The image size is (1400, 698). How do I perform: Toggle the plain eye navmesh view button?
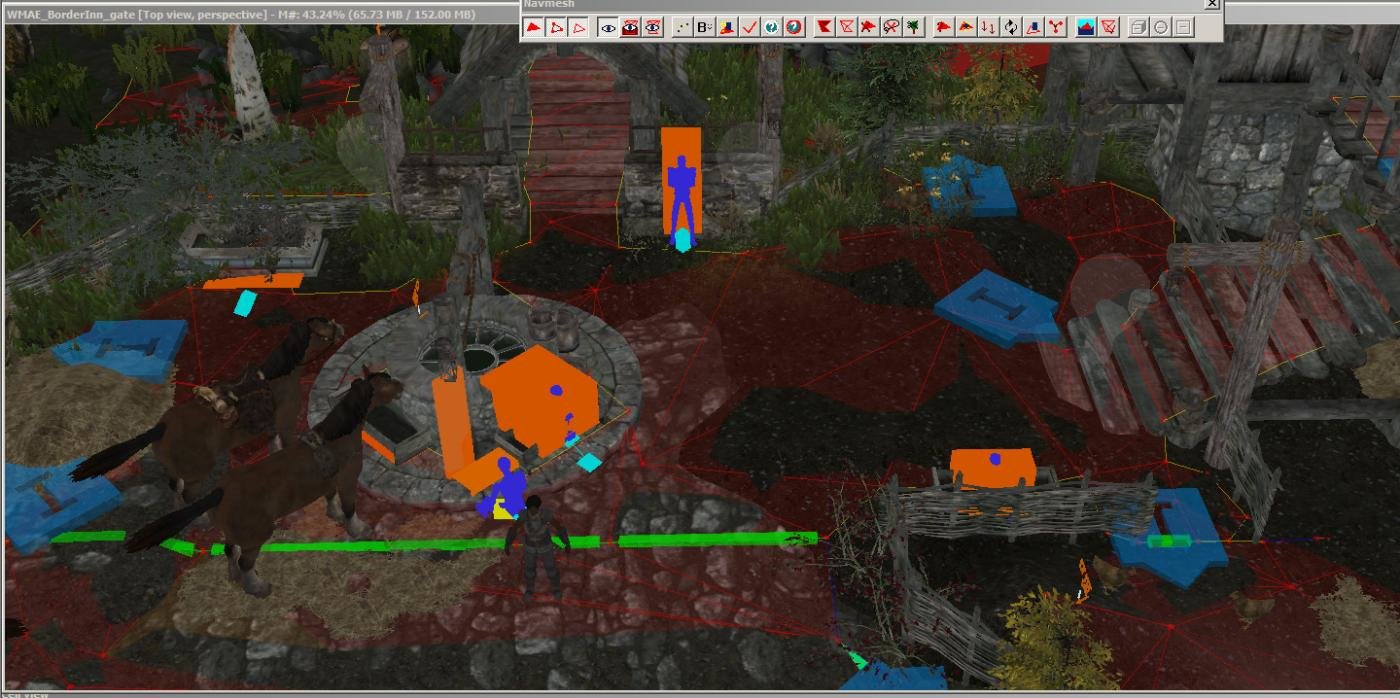click(x=608, y=28)
